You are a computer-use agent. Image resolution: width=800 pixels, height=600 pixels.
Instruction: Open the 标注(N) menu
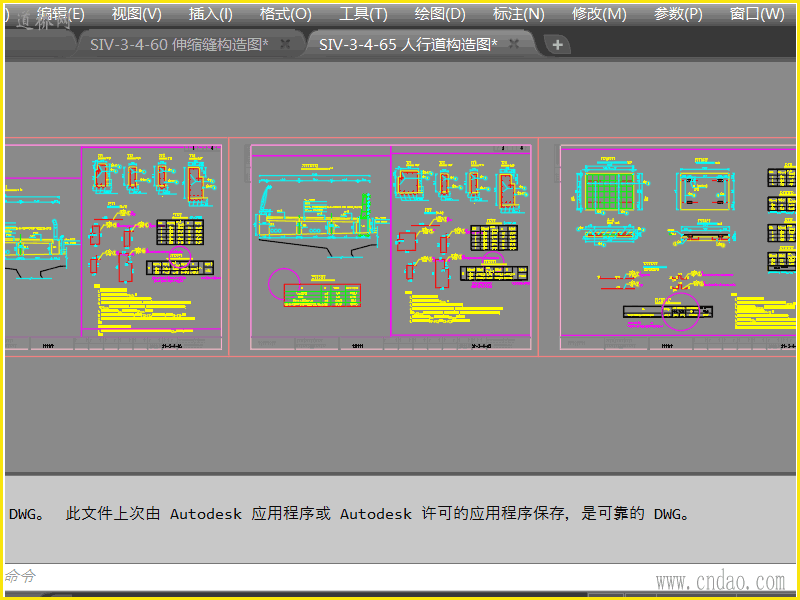(x=518, y=14)
